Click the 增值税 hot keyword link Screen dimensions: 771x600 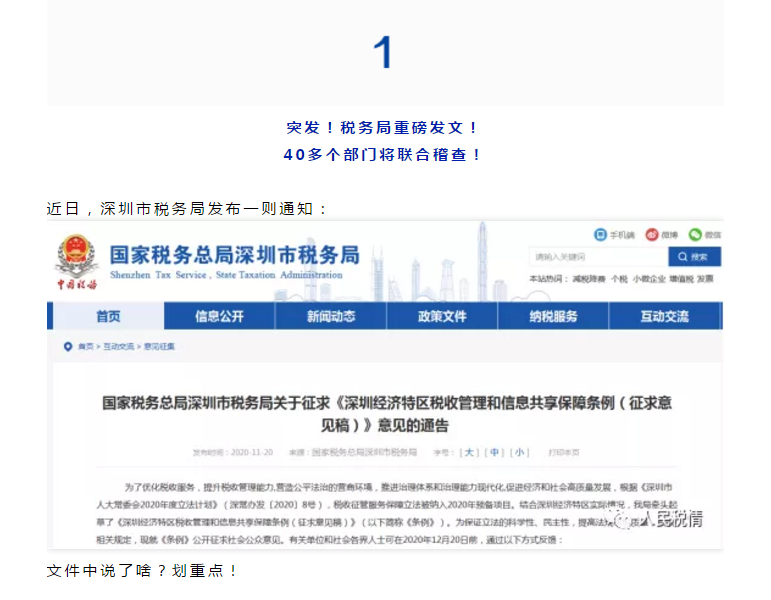[681, 279]
